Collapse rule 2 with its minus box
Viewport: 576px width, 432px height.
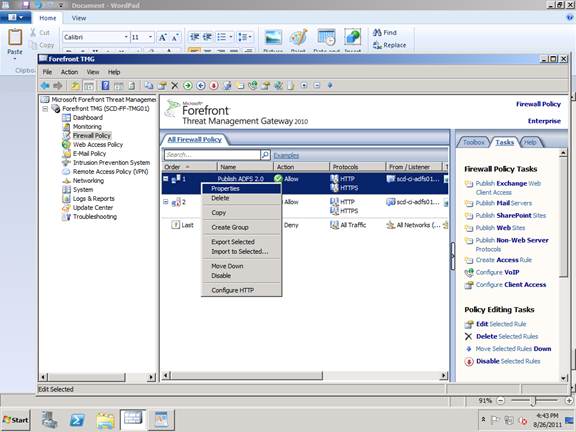(x=166, y=202)
